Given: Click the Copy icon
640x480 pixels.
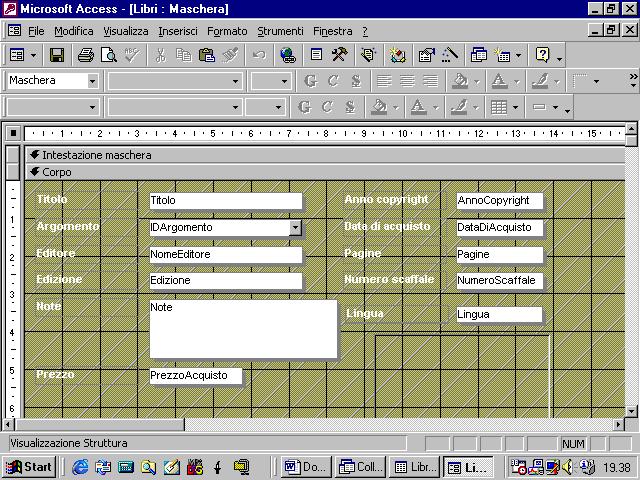Looking at the screenshot, I should pos(184,55).
